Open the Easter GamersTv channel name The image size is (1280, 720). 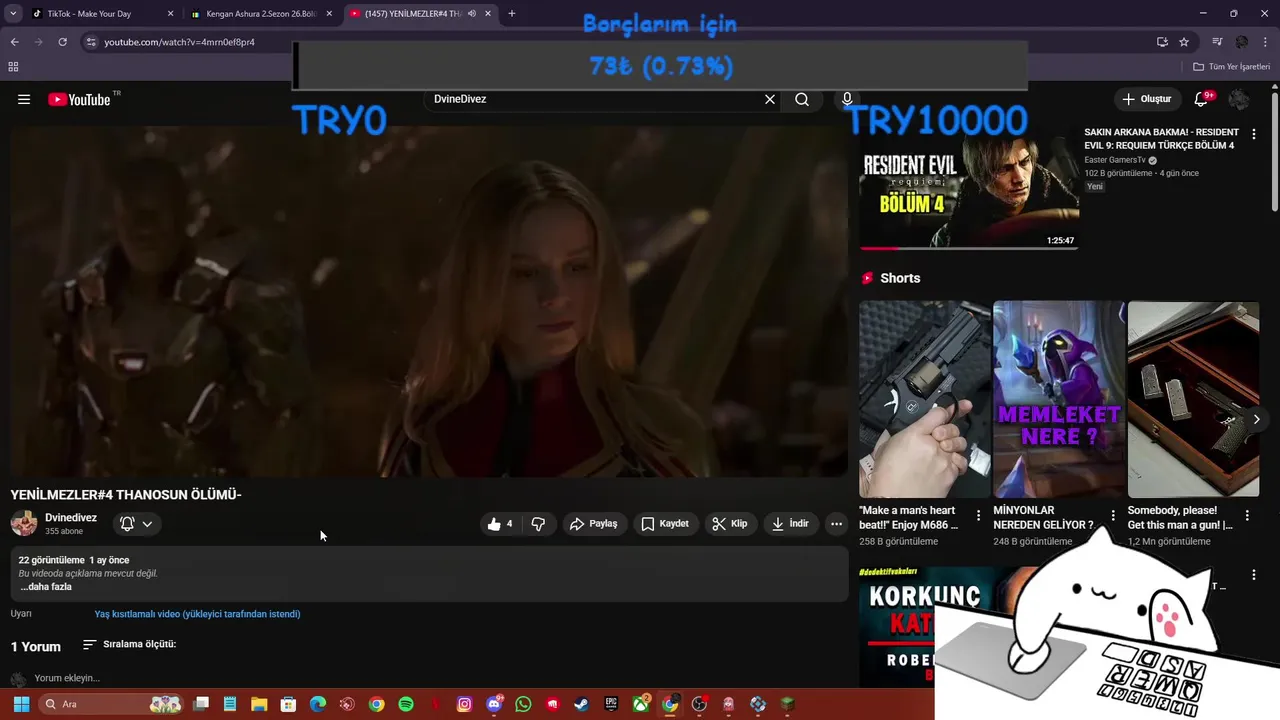[1115, 160]
